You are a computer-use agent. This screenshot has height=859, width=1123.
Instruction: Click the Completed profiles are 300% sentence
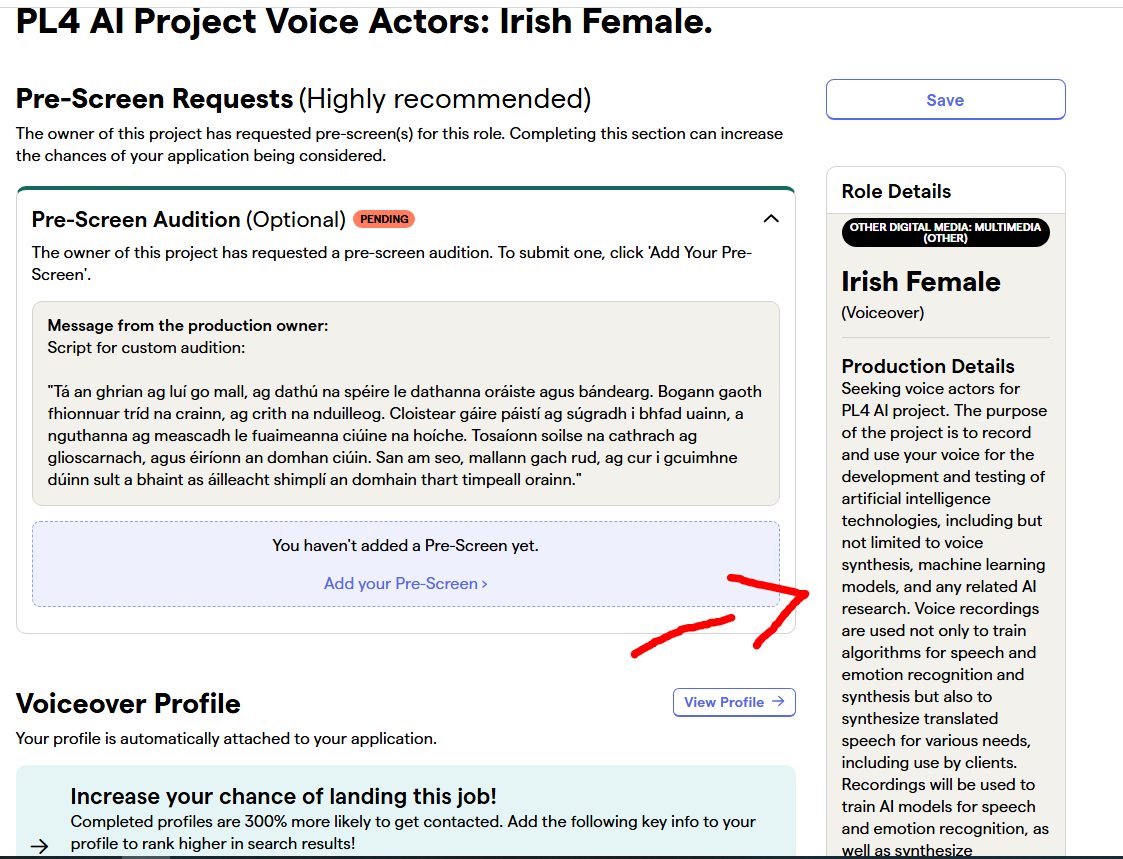[413, 832]
